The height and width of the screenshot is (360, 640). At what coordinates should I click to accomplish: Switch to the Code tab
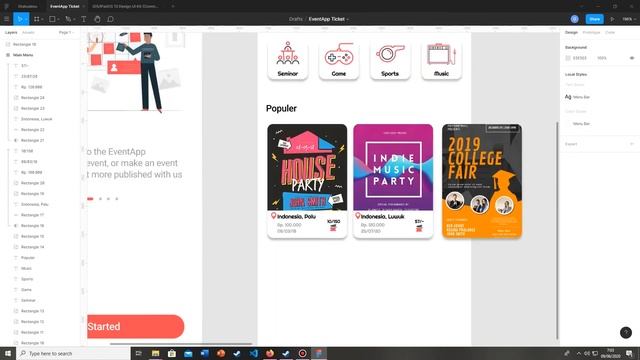(x=610, y=32)
